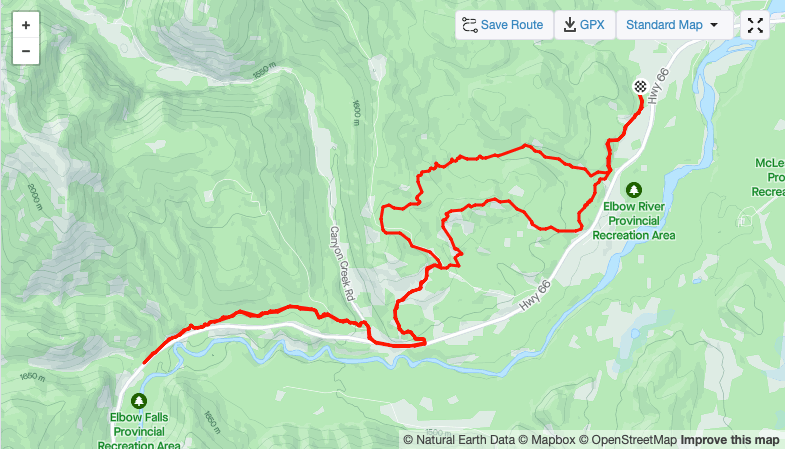Select the checkered finish flag marker

(x=640, y=87)
